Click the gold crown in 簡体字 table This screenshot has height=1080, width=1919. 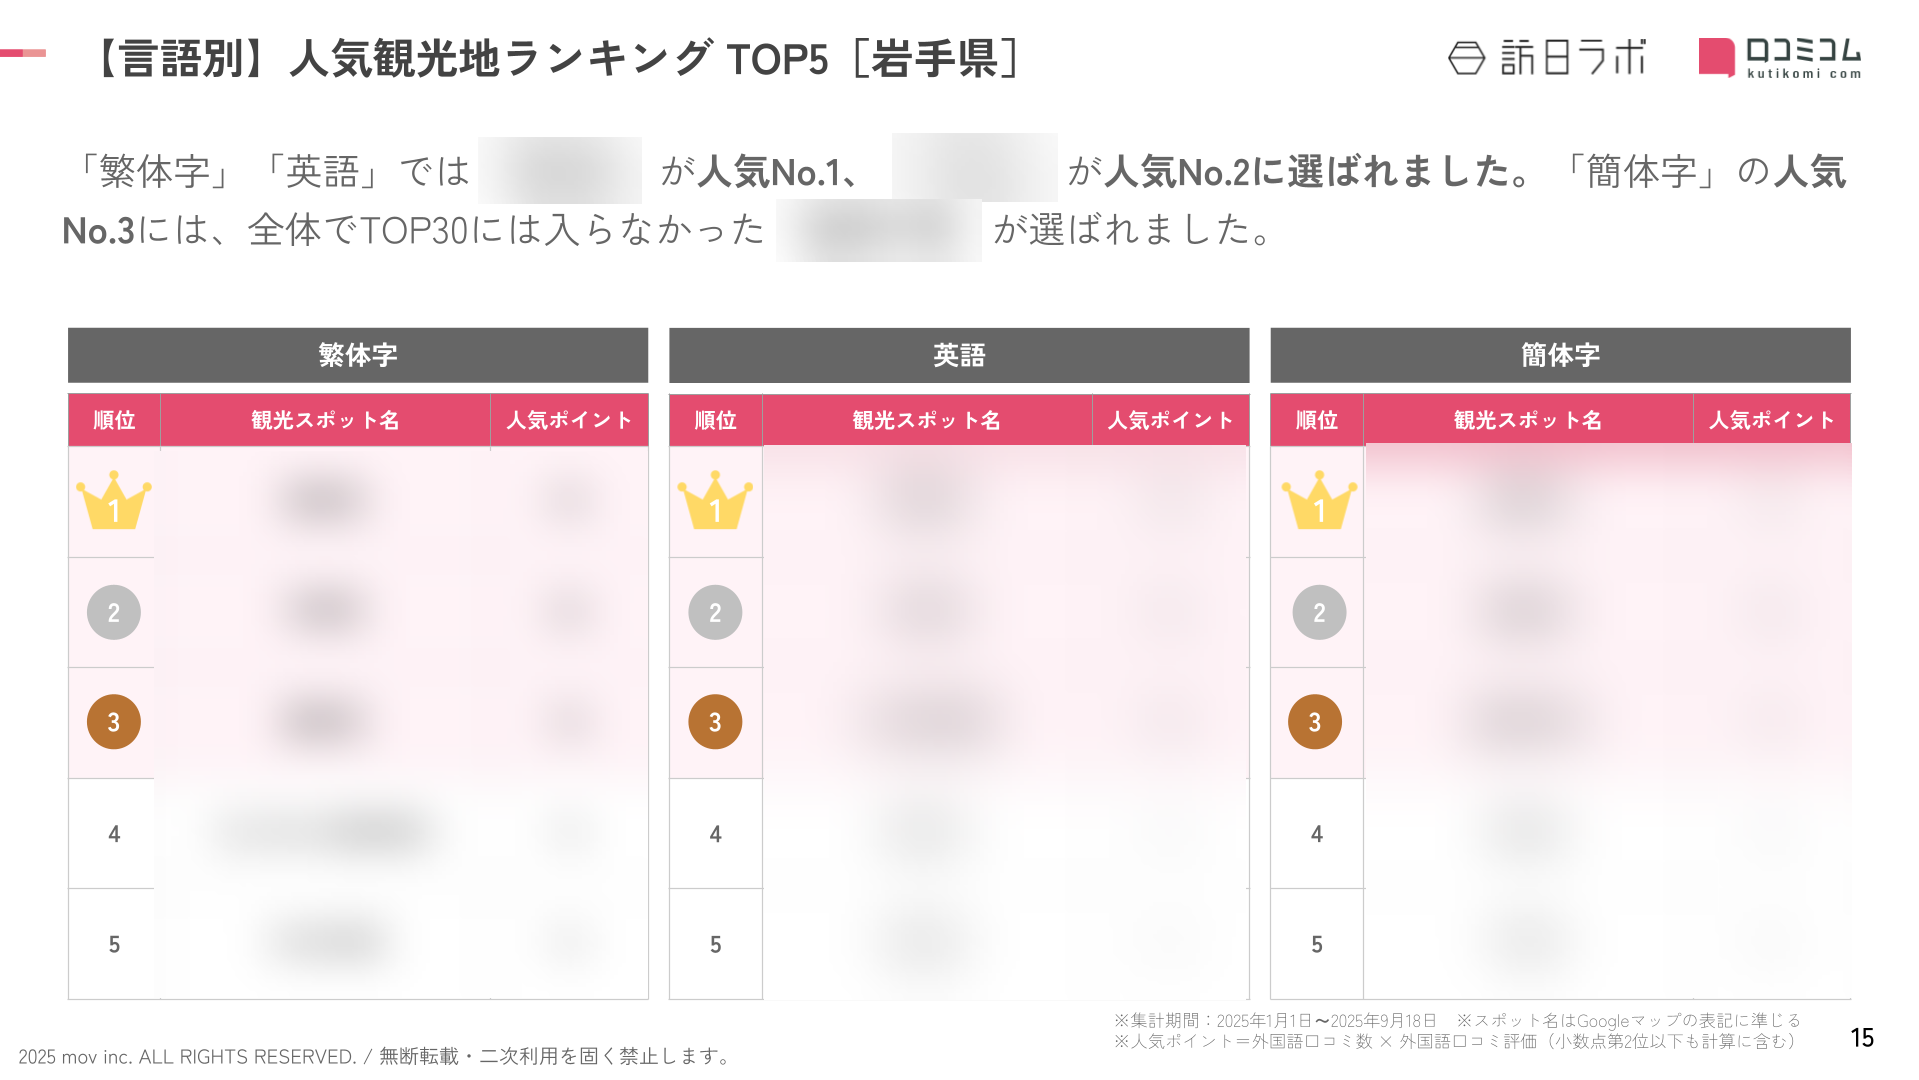[x=1319, y=501]
